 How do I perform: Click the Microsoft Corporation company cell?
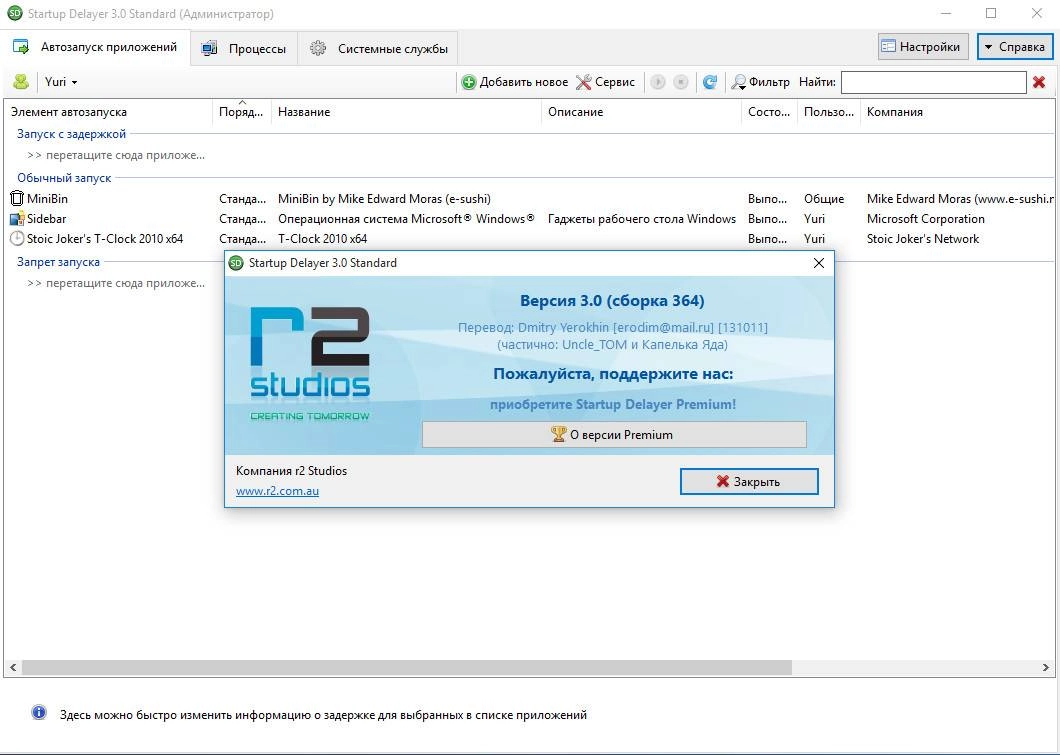pyautogui.click(x=925, y=218)
